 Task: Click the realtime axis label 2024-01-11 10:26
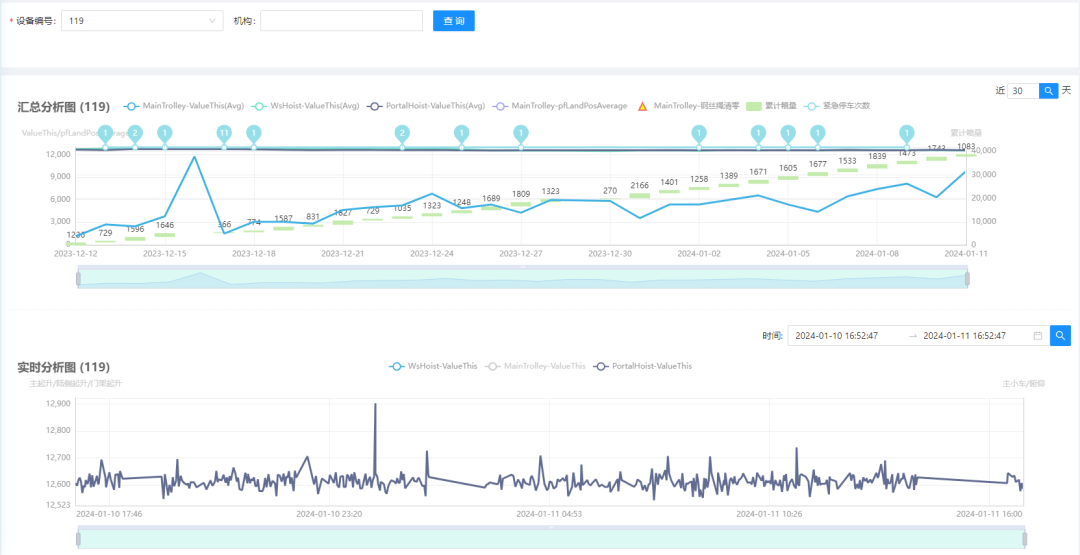(x=769, y=514)
